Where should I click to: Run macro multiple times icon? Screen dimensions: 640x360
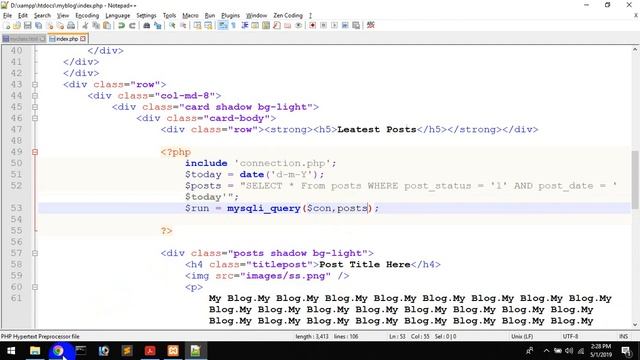coord(345,25)
